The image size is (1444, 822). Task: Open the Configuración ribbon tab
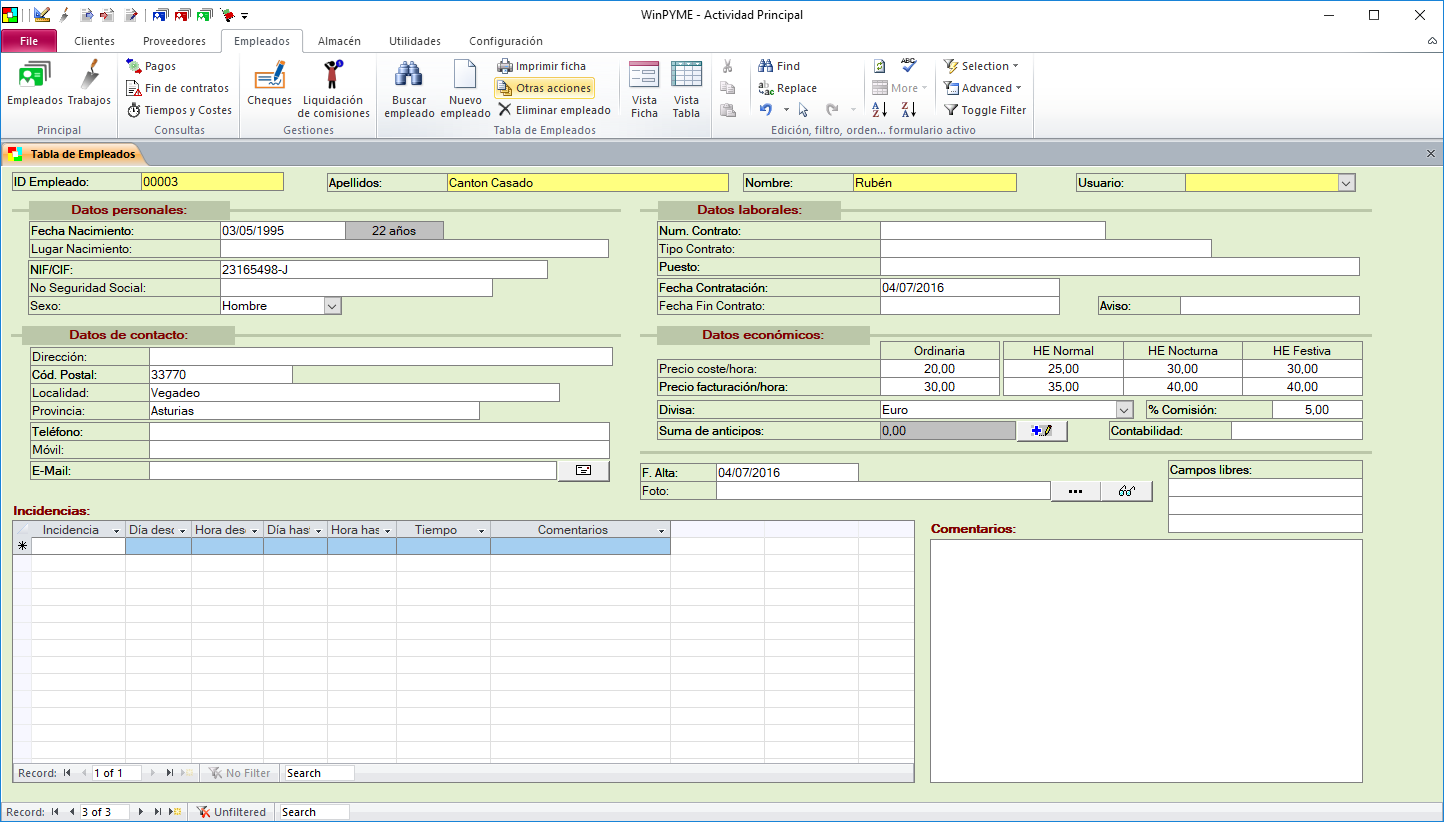click(x=505, y=41)
